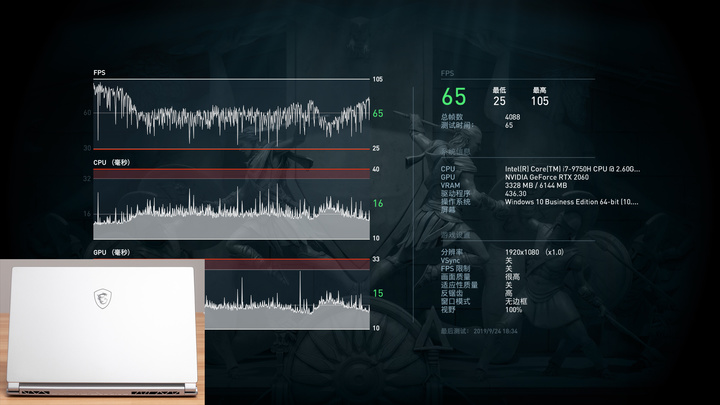Click the MSI dragon shield logo
Screen dimensions: 720x405
coord(102,298)
